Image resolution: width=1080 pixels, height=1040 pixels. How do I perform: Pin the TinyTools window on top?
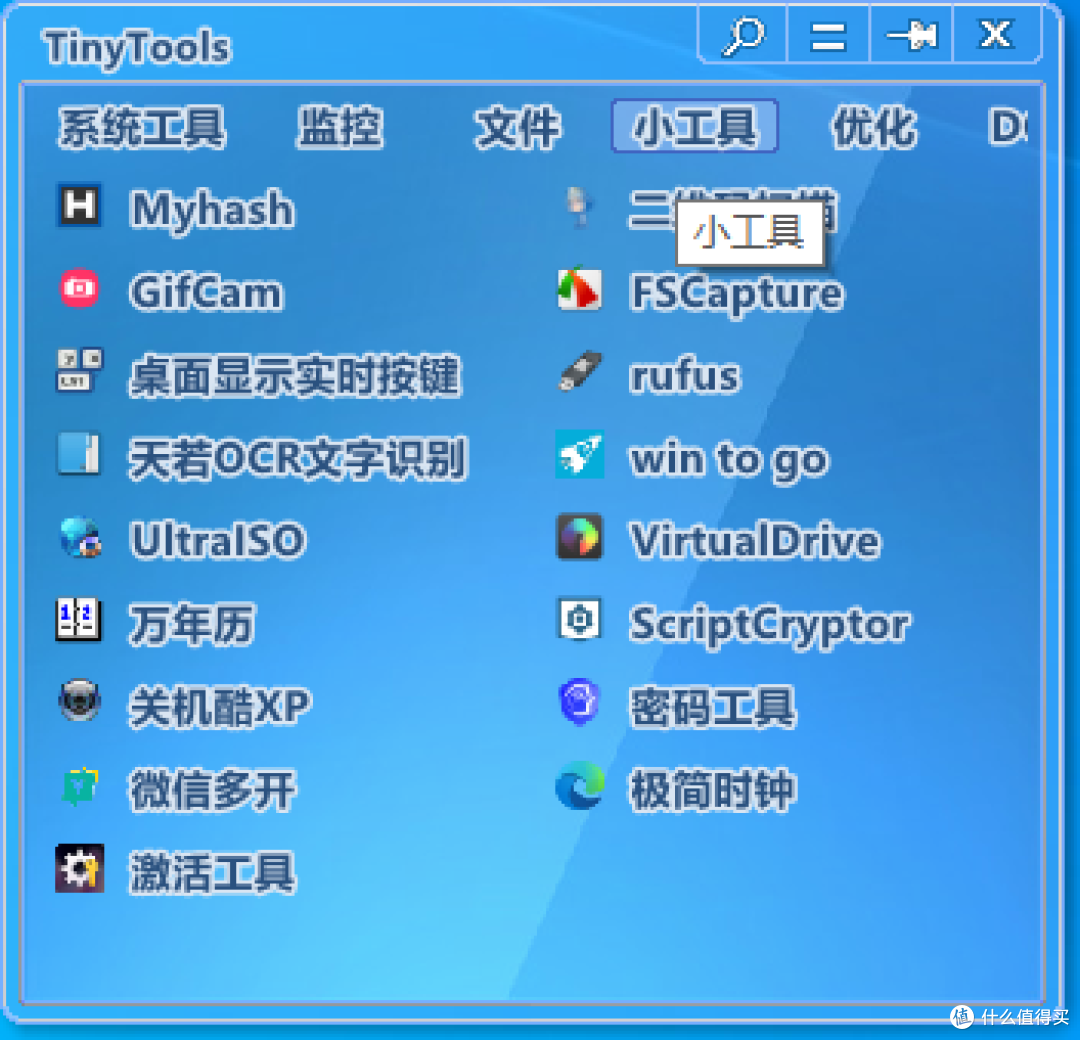click(911, 34)
